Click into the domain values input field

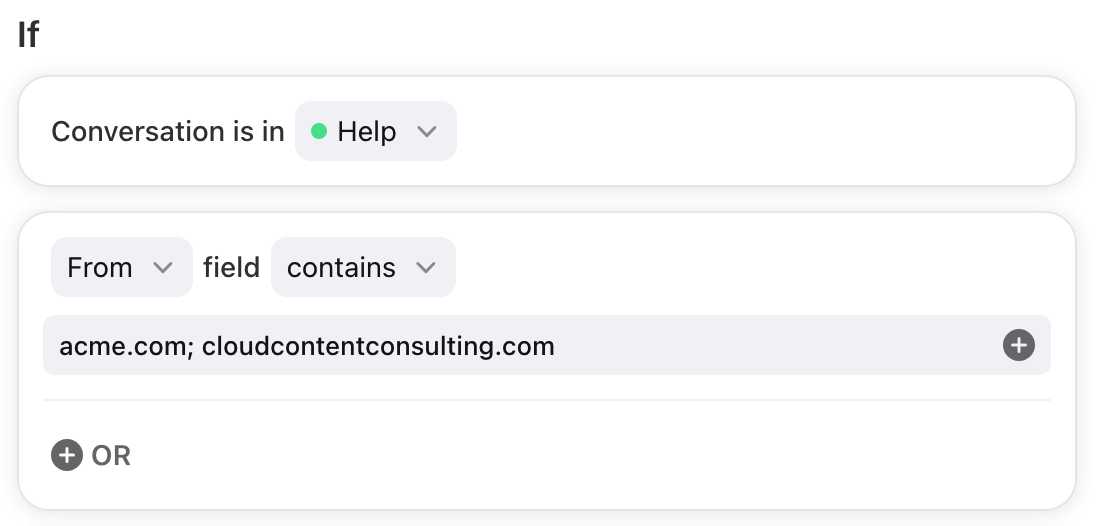pos(547,345)
